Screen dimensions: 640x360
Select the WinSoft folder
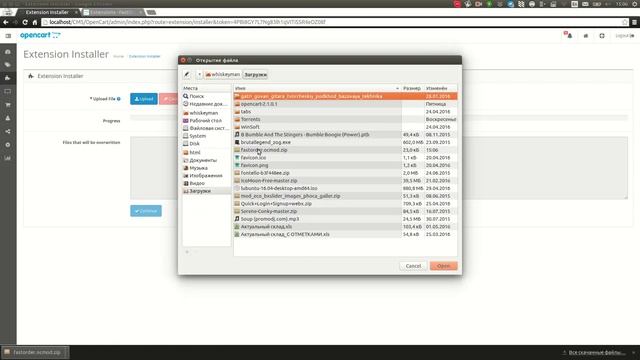pos(345,127)
